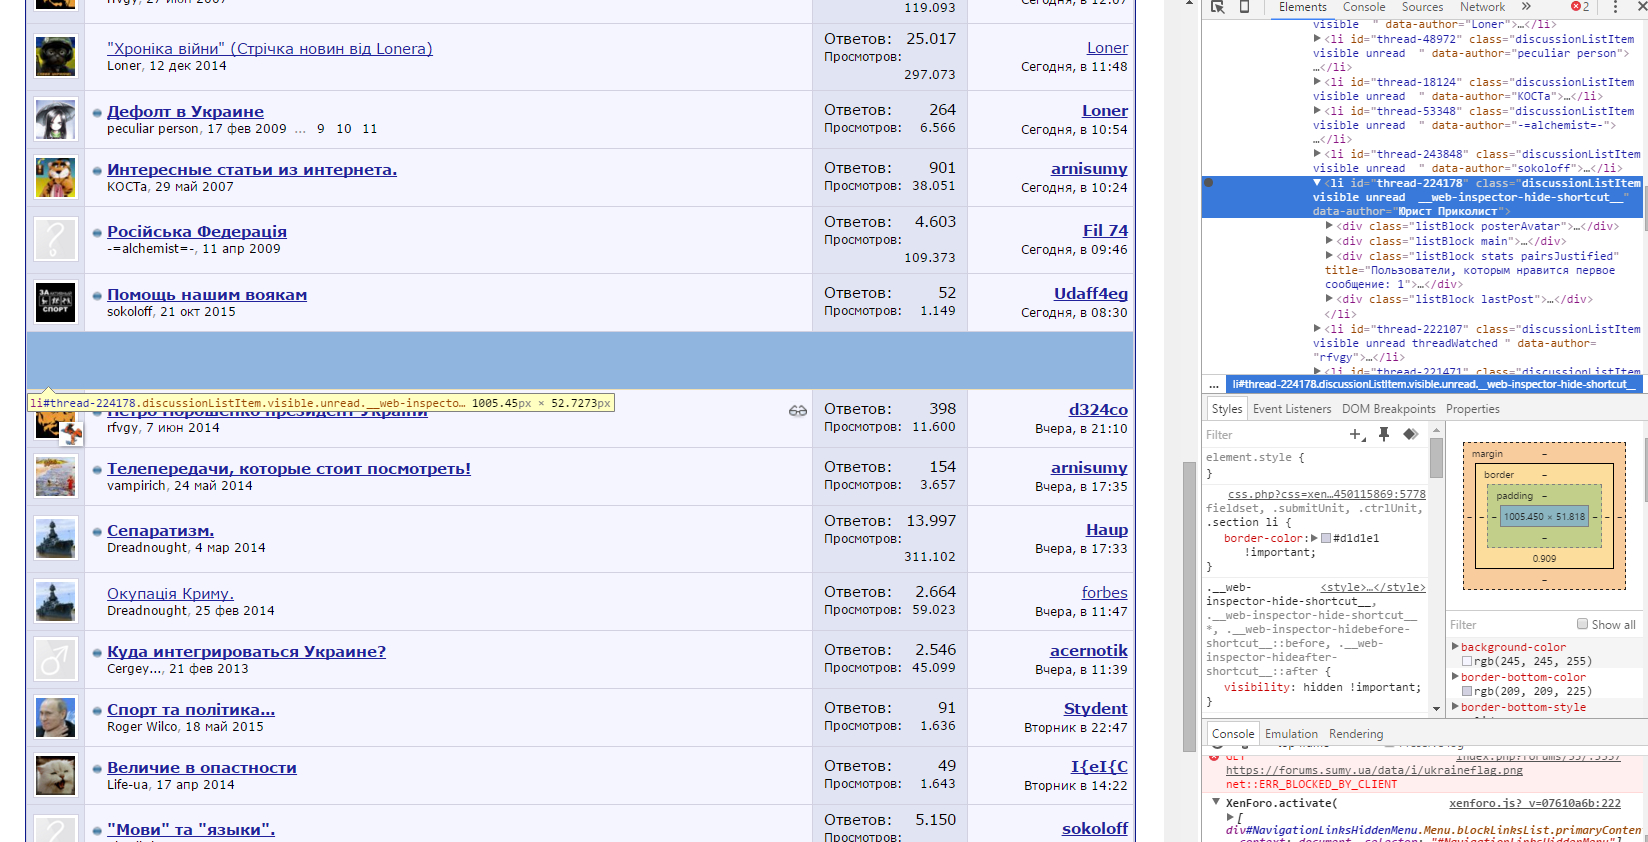1648x842 pixels.
Task: Click the watched-thread glasses icon
Action: pos(797,411)
